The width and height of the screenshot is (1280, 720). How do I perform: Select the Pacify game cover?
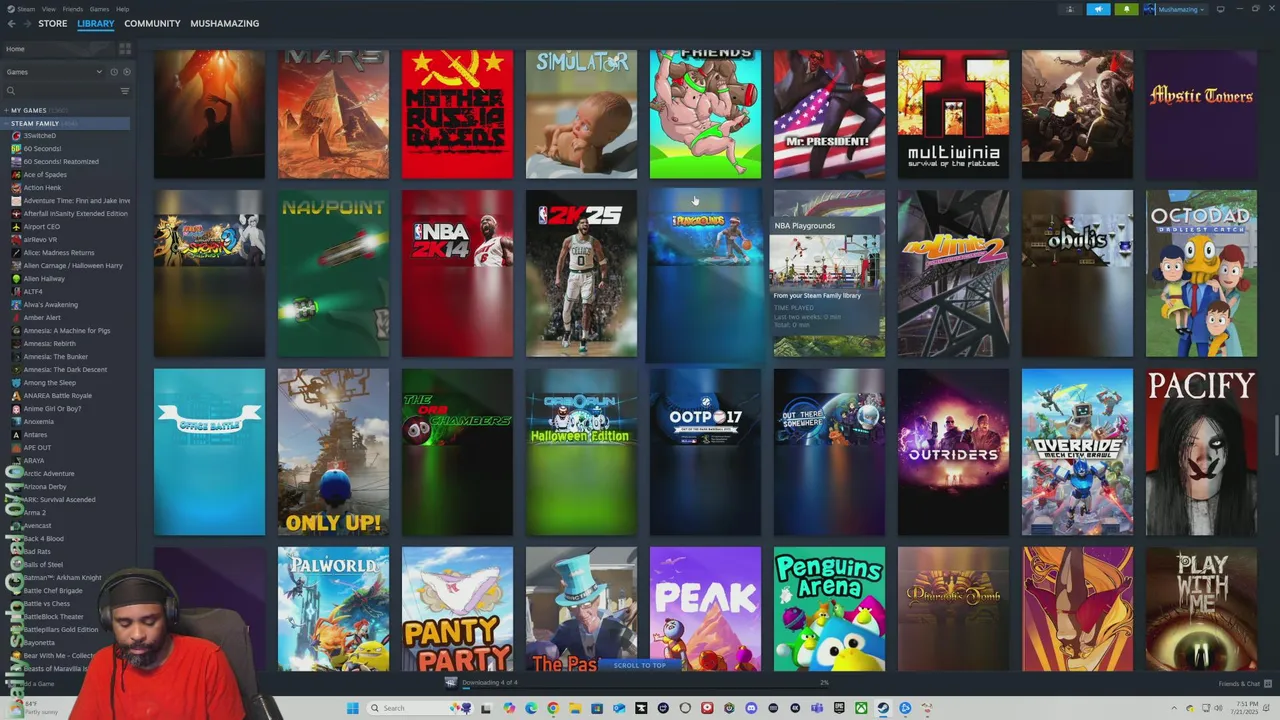pos(1201,452)
